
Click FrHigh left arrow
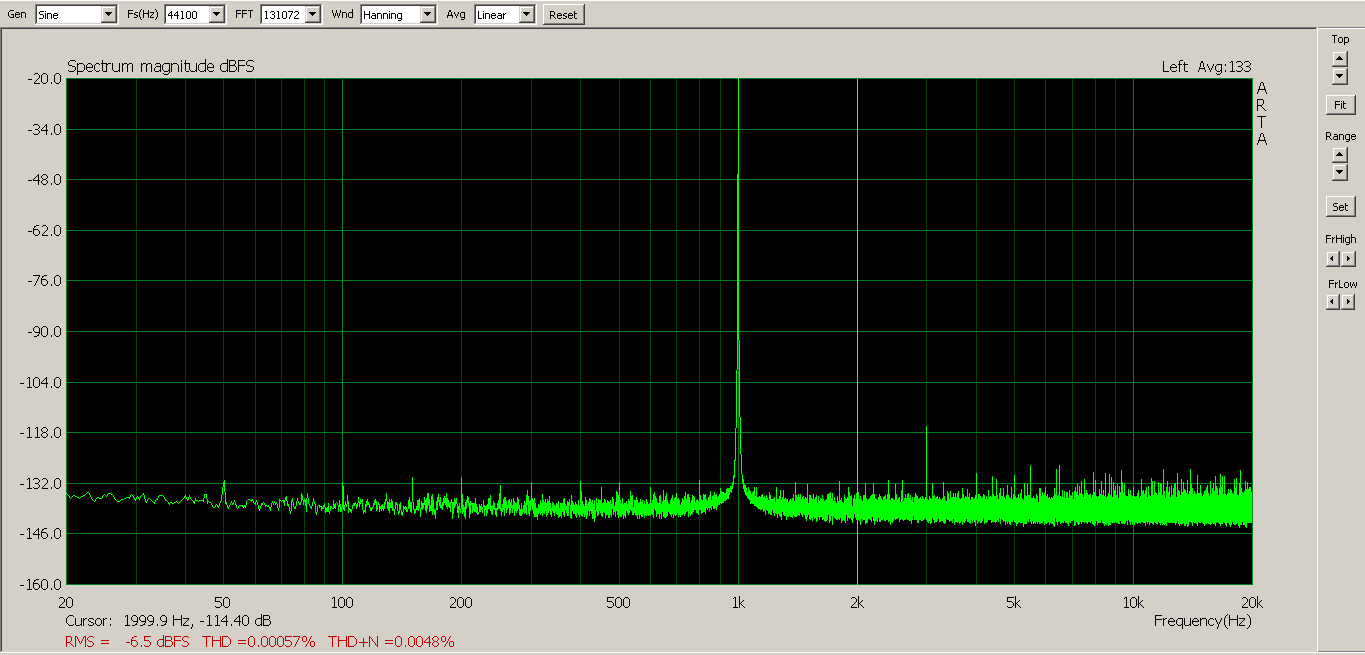point(1332,259)
